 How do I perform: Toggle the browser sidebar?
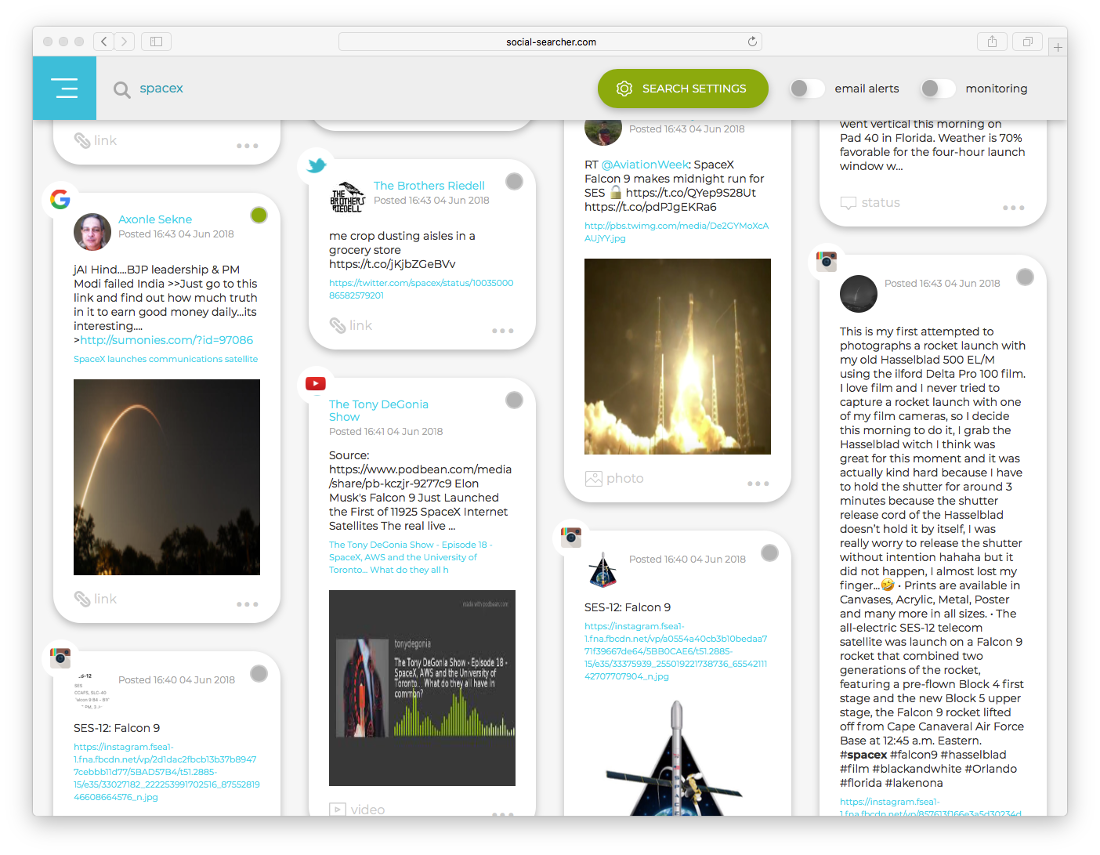(x=156, y=41)
